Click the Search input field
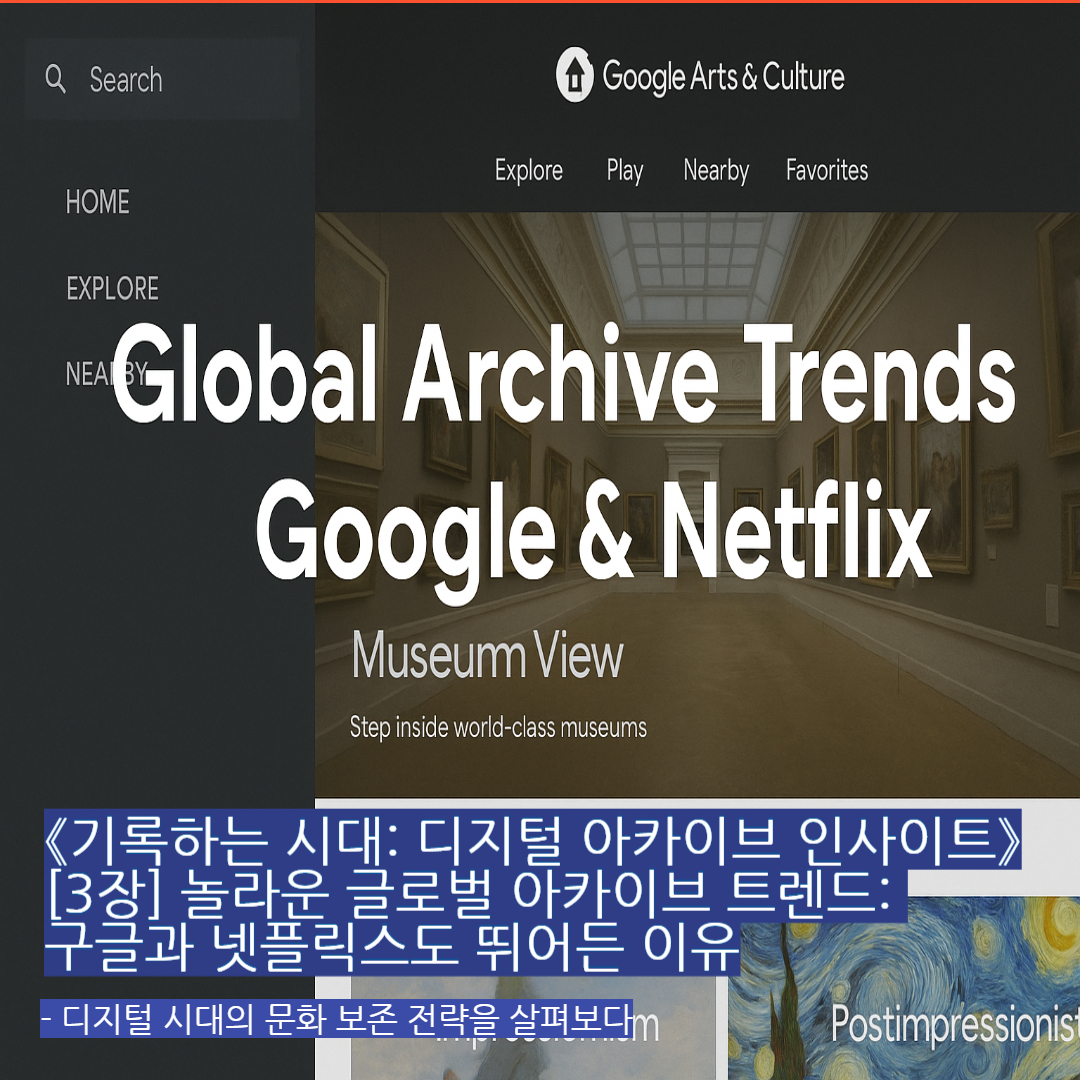 pyautogui.click(x=162, y=79)
